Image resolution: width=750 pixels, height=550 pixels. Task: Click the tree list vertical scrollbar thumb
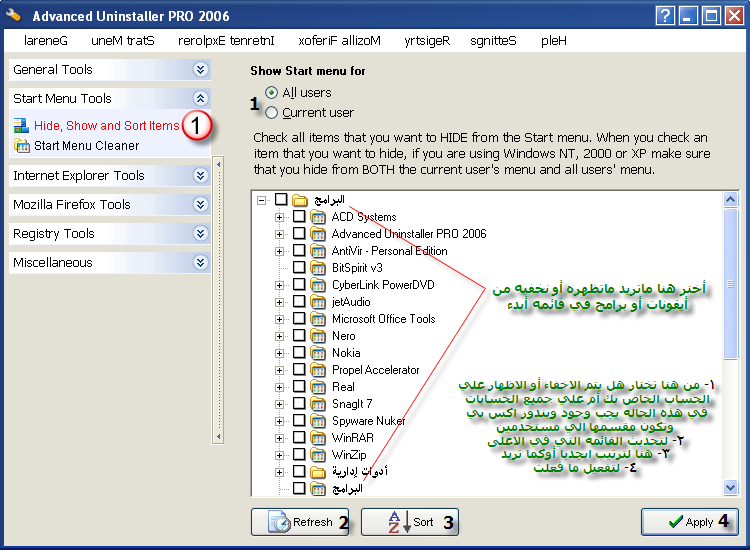tap(730, 284)
